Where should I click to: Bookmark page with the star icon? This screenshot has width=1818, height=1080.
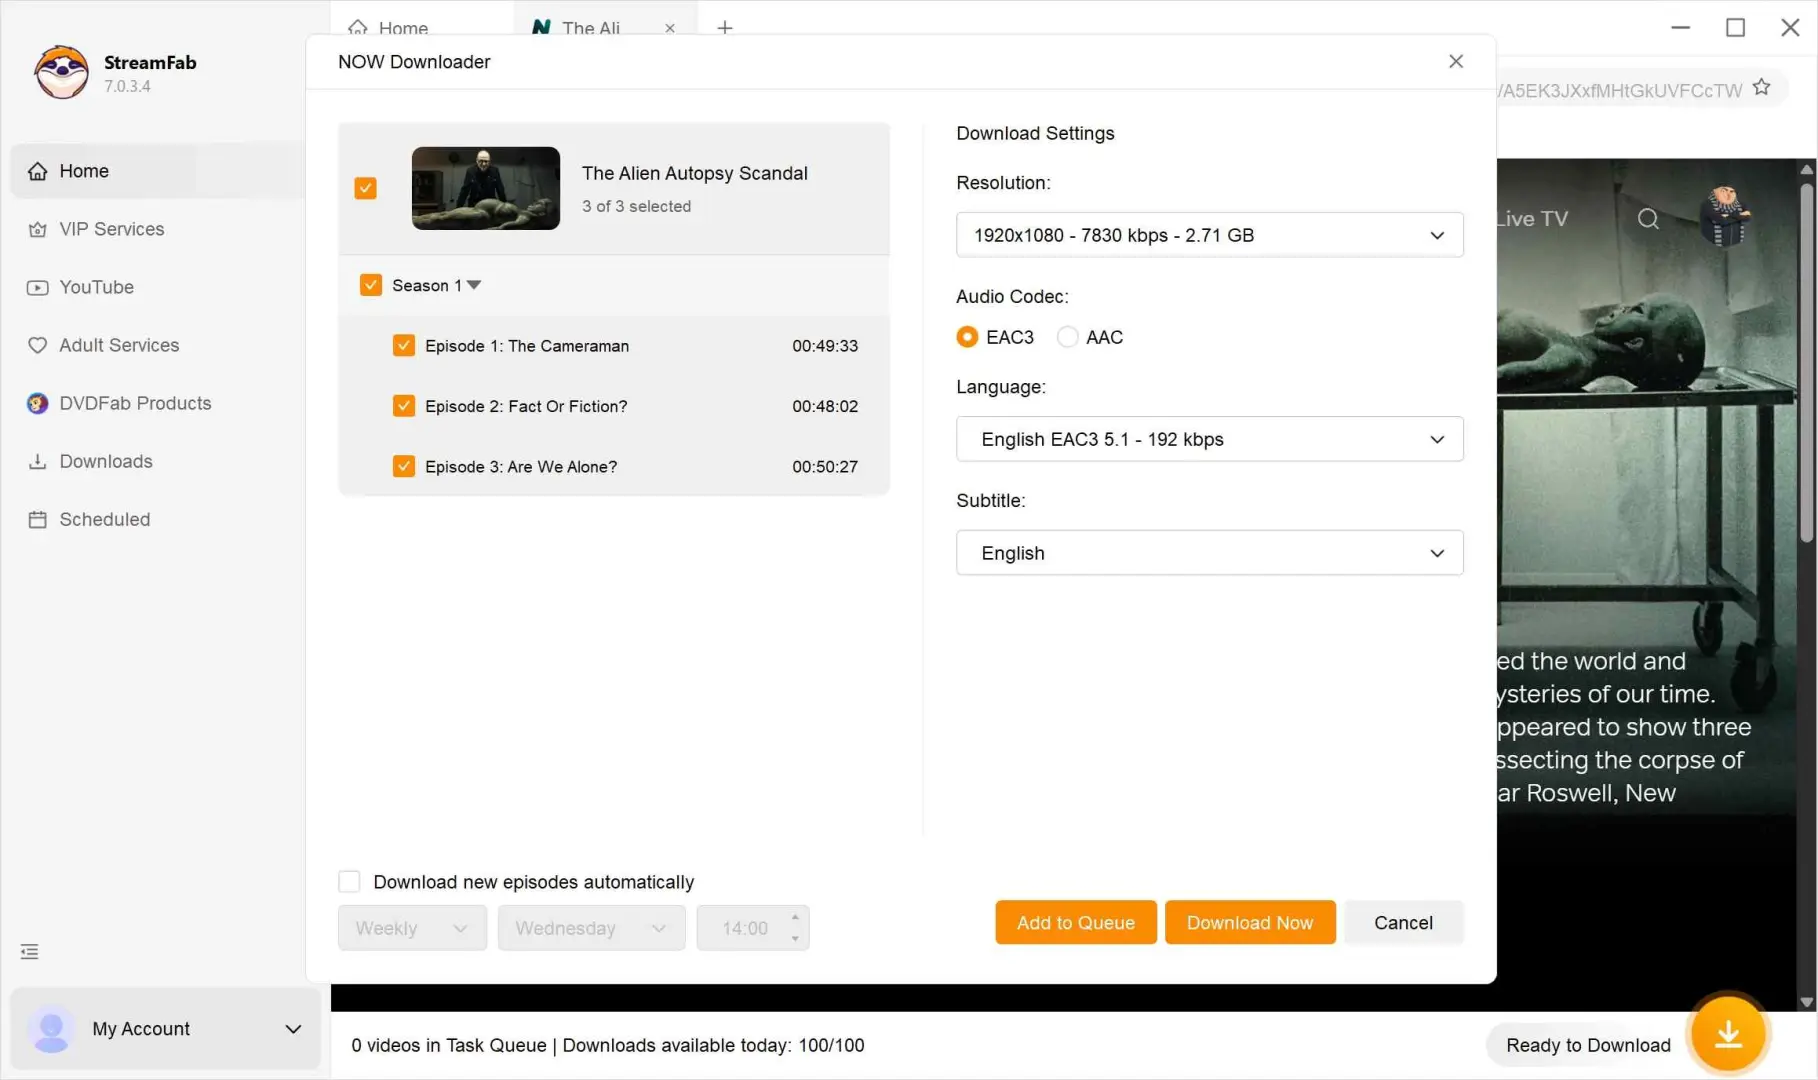pyautogui.click(x=1762, y=88)
